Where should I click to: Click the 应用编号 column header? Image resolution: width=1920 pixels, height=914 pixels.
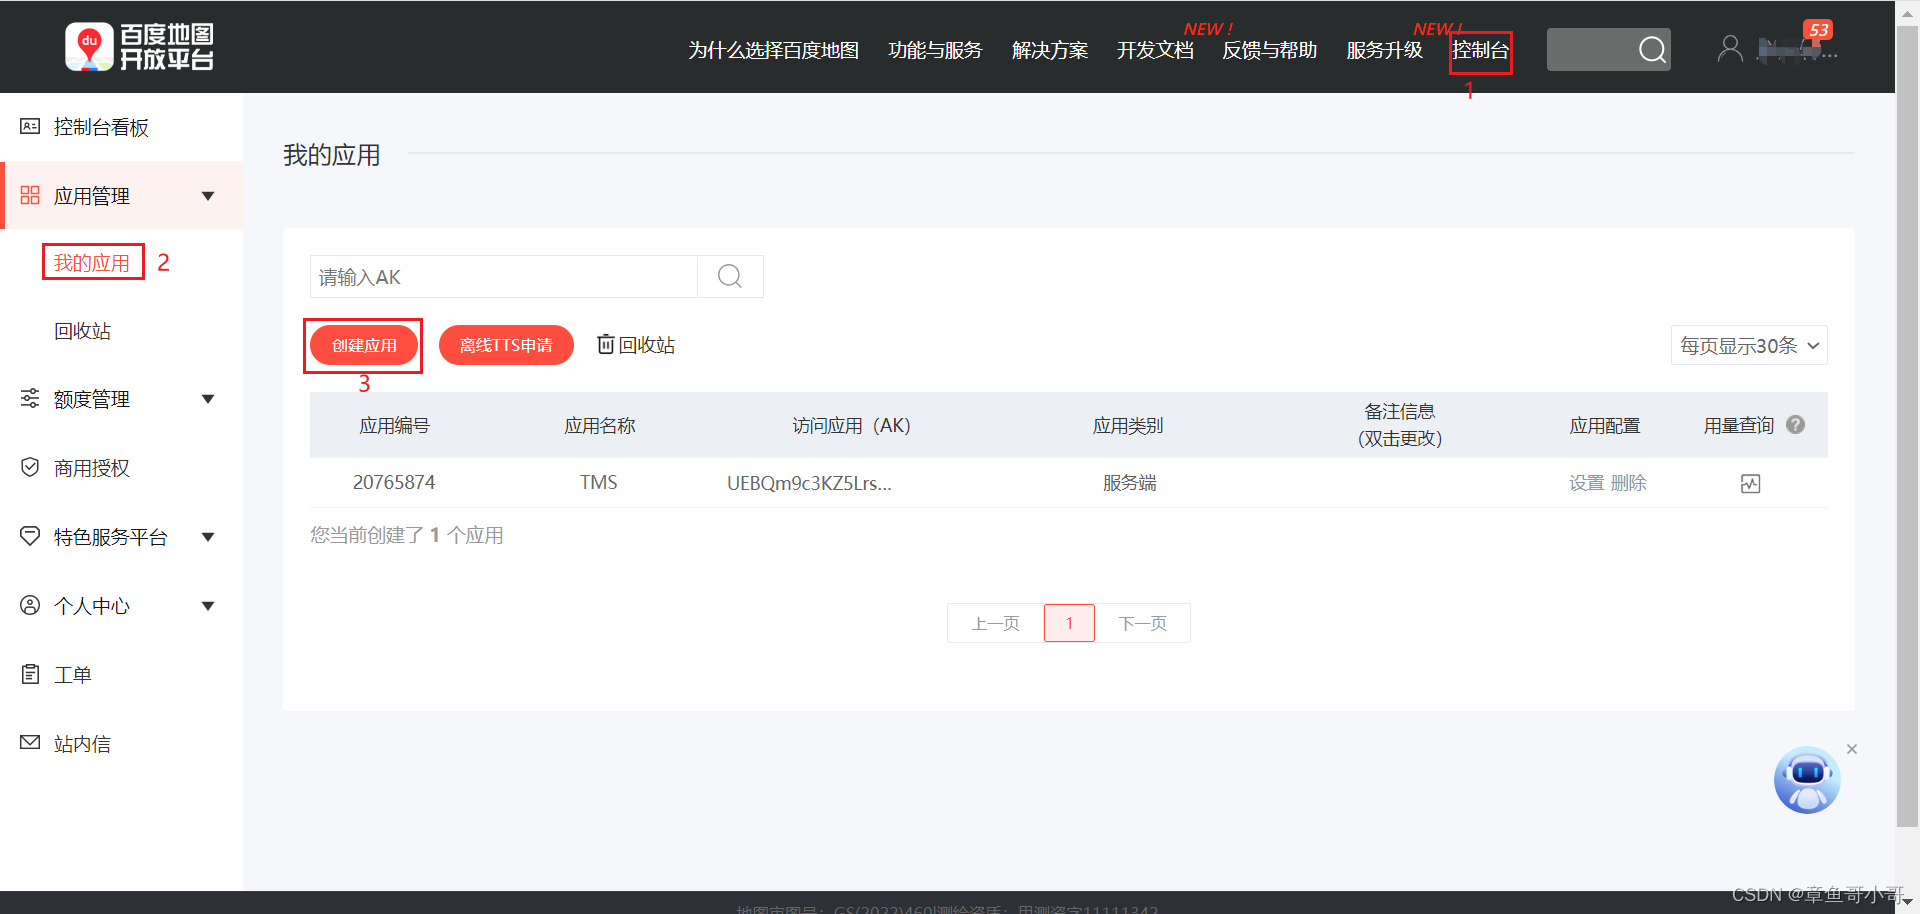click(x=394, y=425)
